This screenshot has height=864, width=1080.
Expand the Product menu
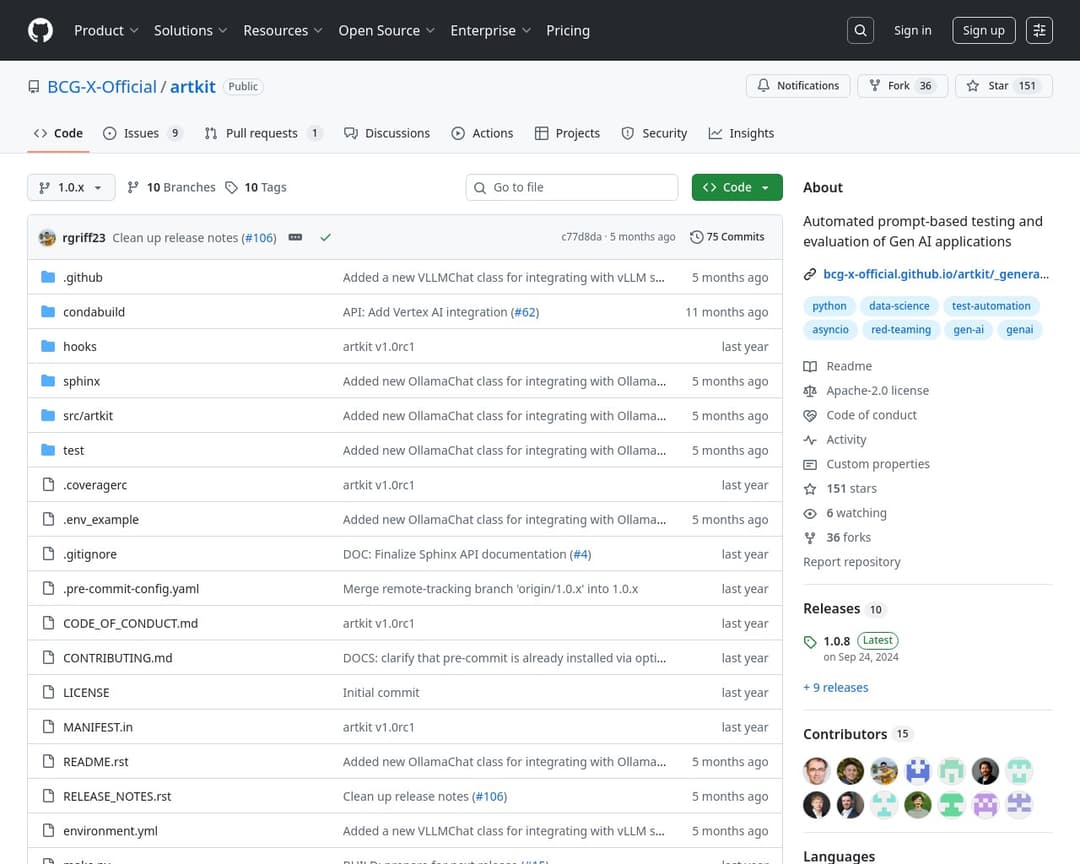pyautogui.click(x=106, y=31)
